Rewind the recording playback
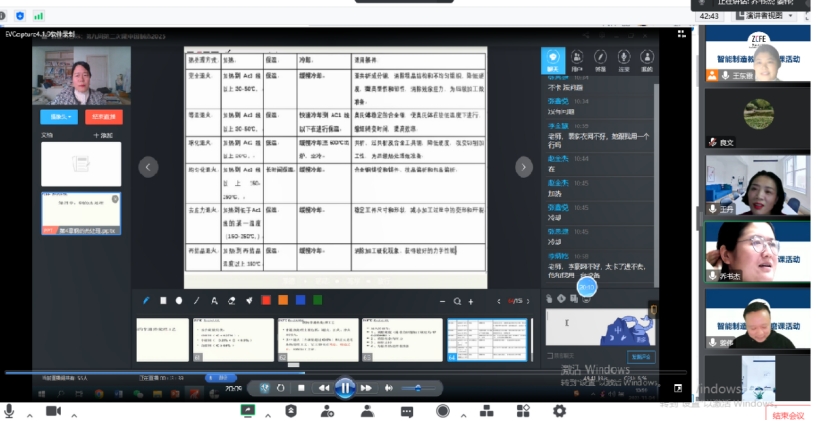Screen dimensions: 830x421 tap(324, 388)
